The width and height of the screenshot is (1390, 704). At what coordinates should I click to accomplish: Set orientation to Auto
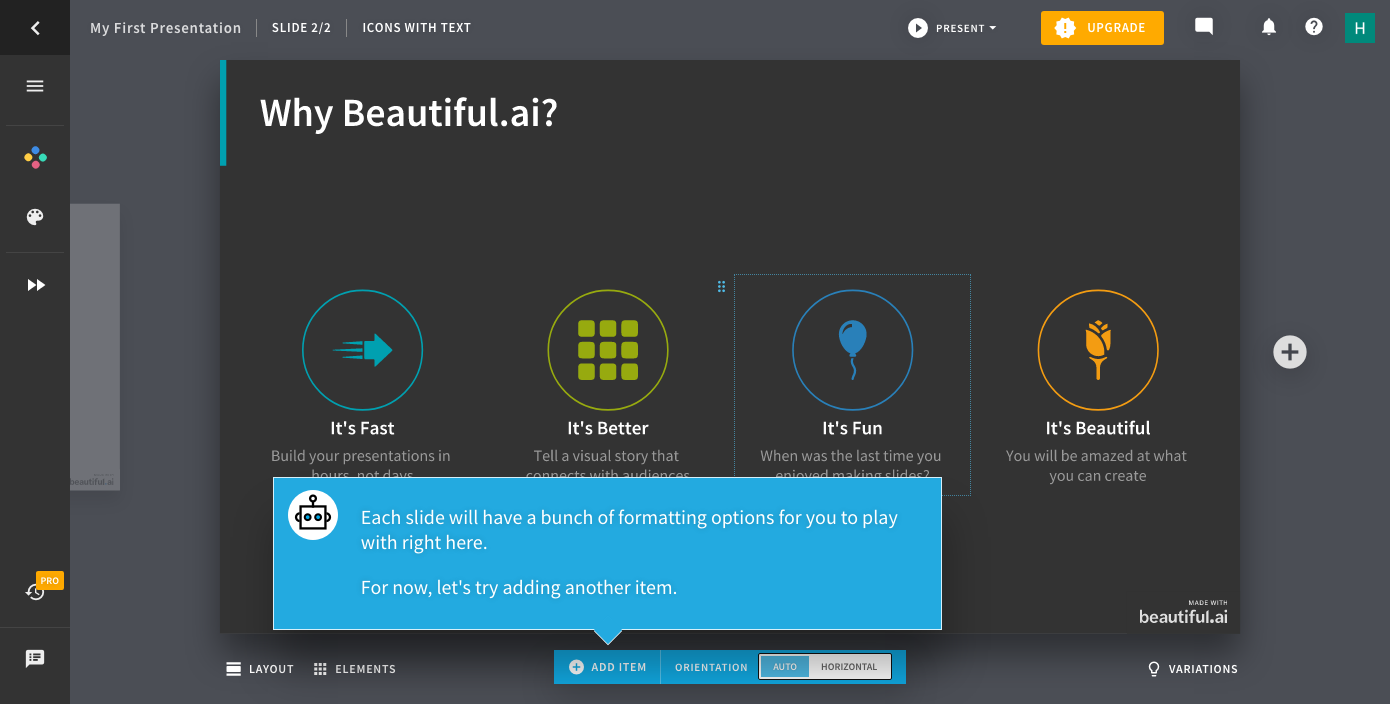pos(785,667)
